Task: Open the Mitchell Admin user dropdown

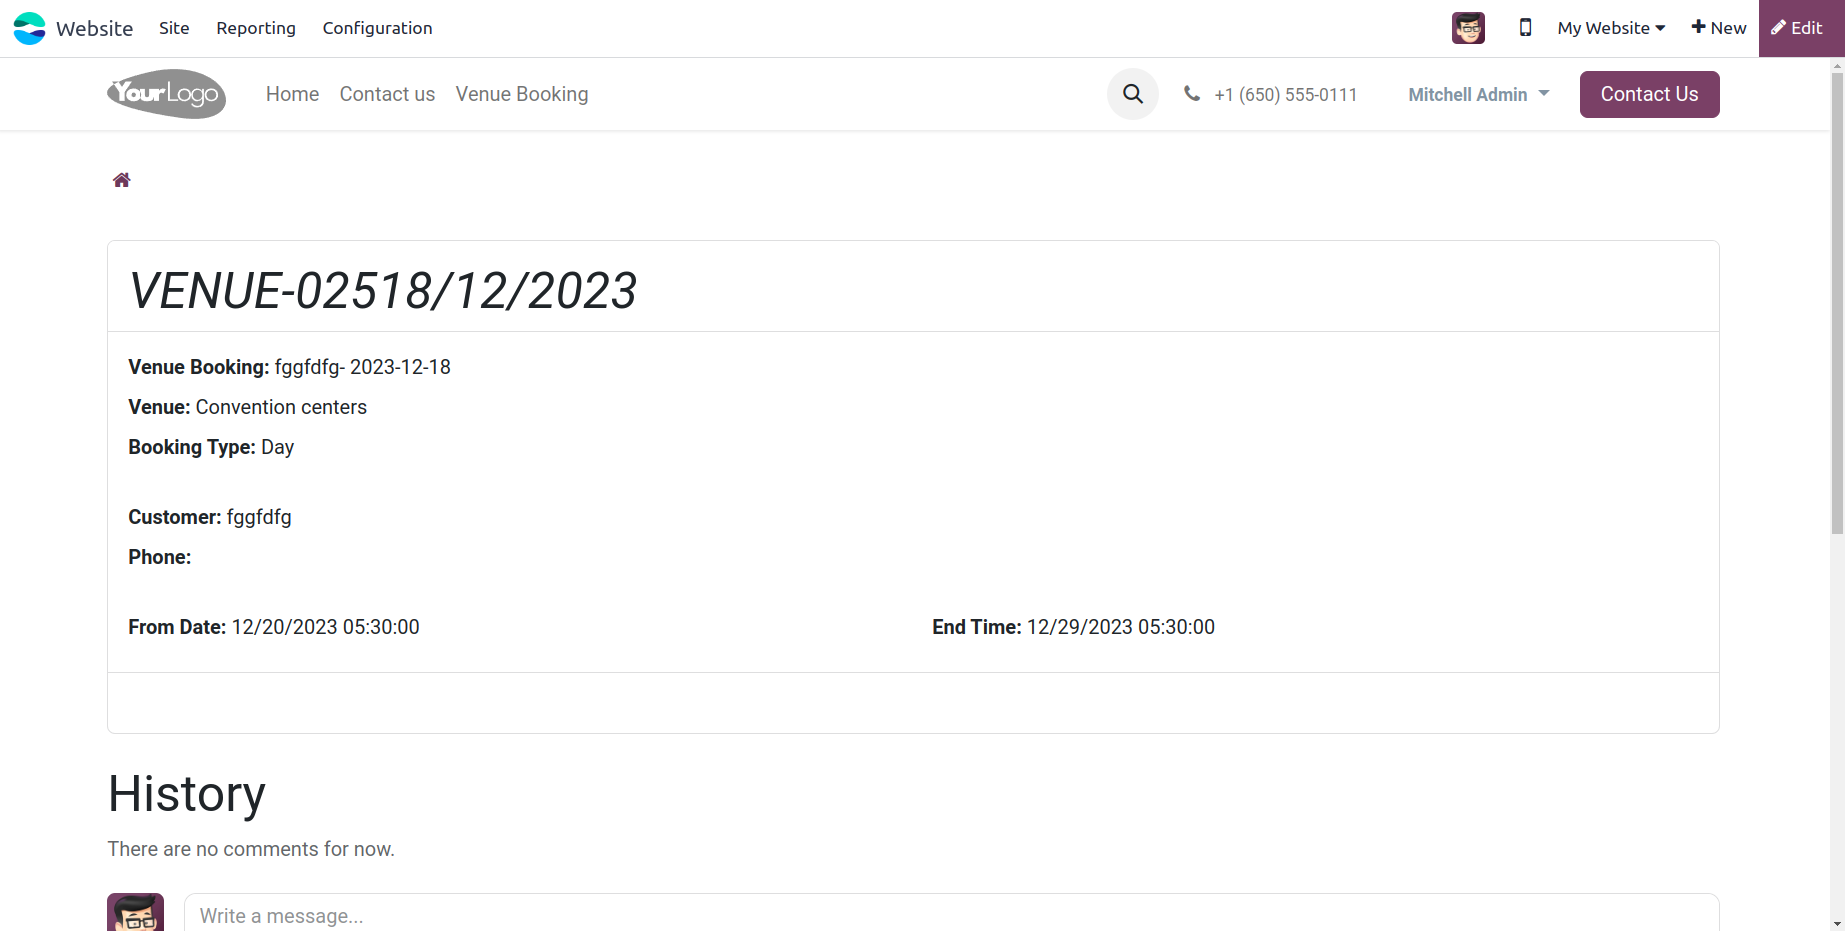Action: [1478, 94]
